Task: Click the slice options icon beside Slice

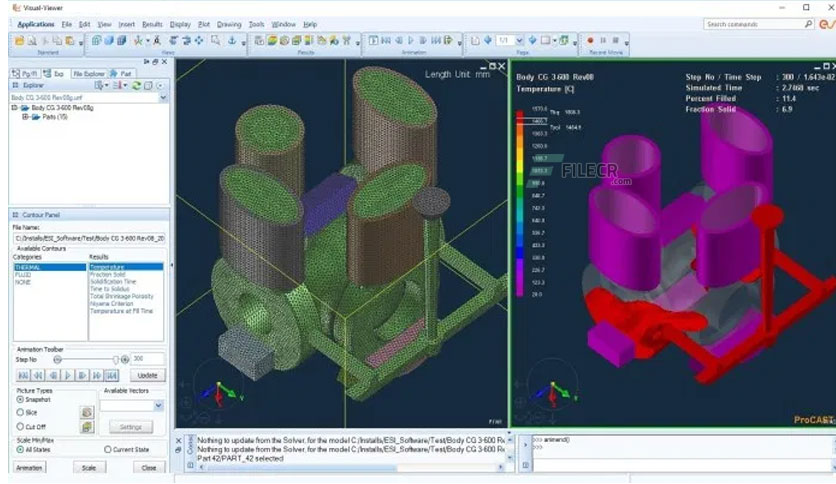Action: click(x=87, y=412)
